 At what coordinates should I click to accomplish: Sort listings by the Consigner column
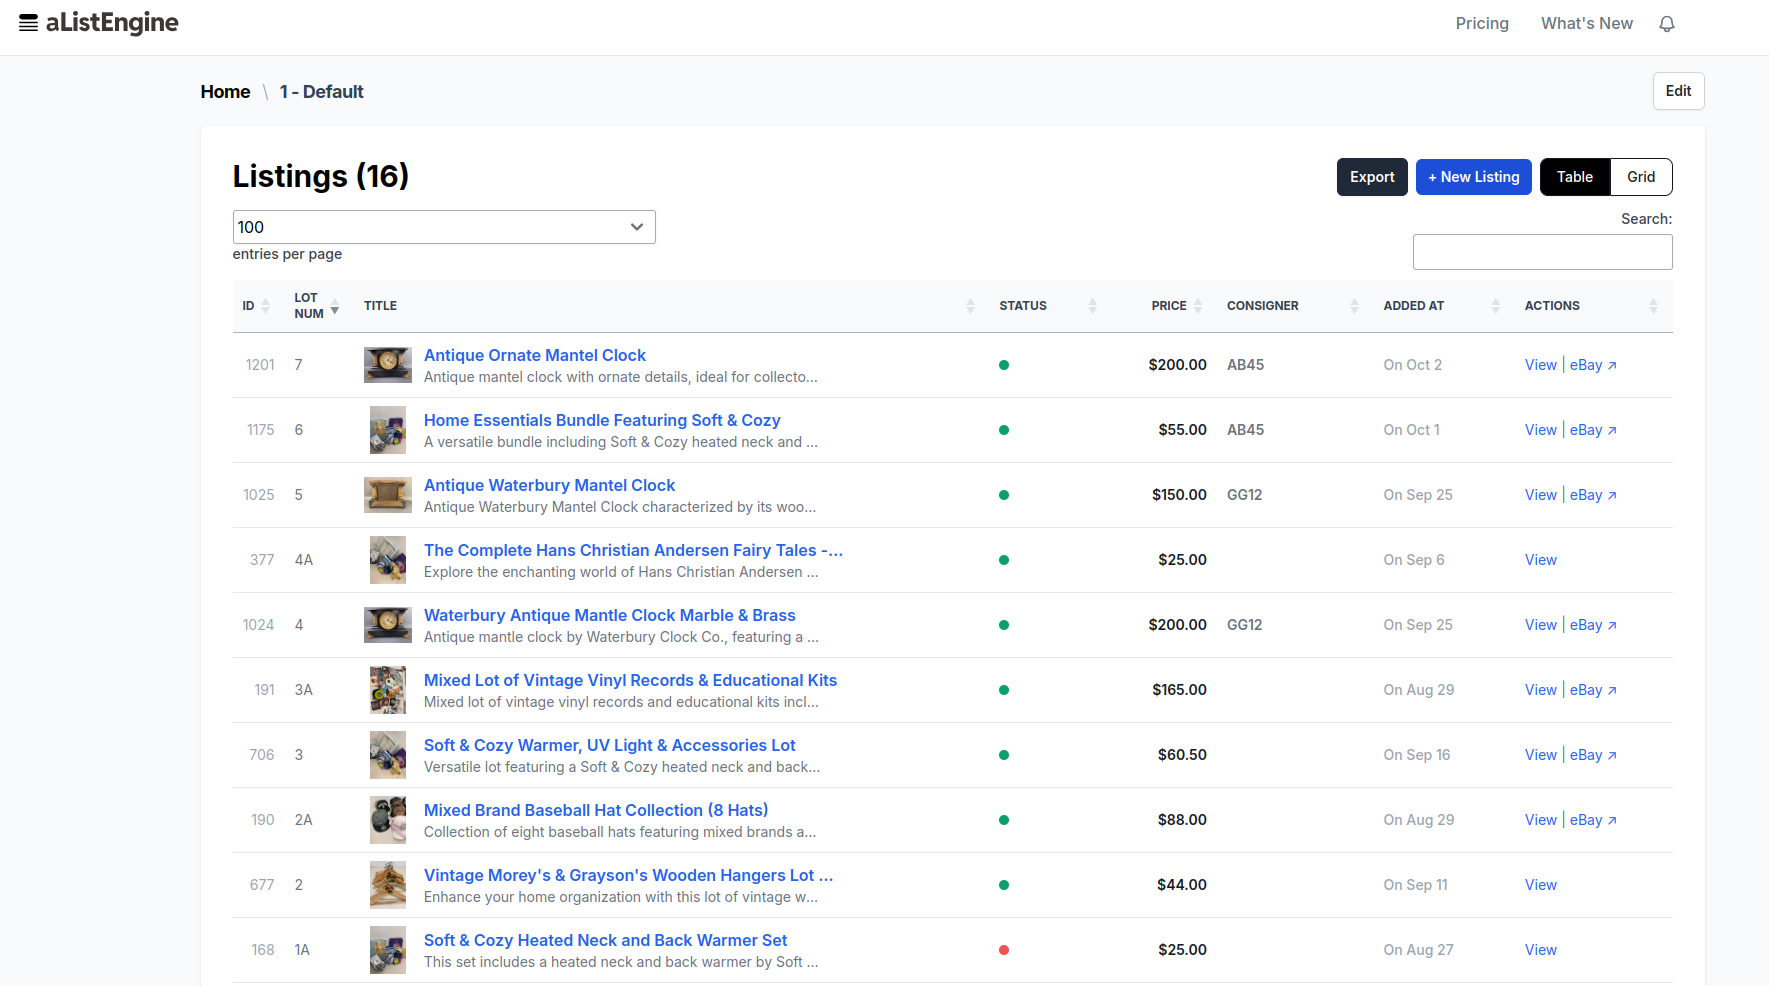1354,306
